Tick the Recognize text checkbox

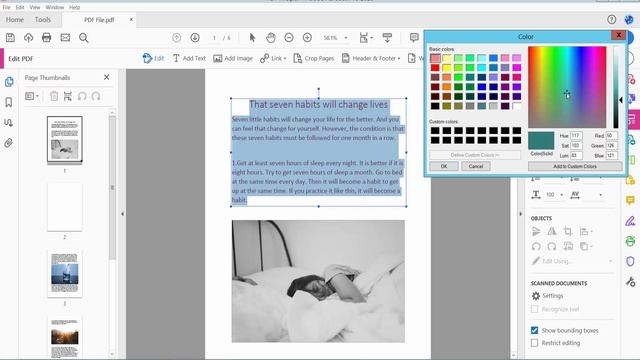coord(534,309)
